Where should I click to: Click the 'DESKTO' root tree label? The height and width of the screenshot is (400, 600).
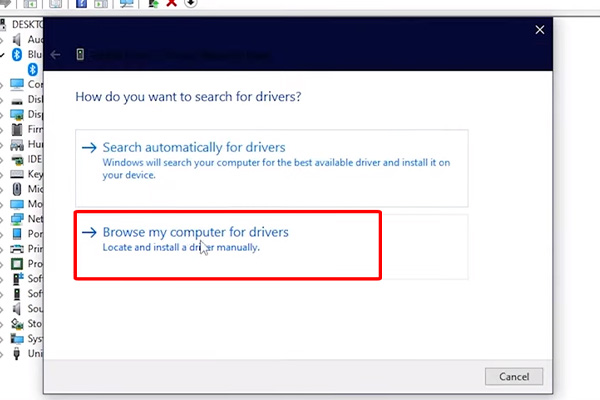point(28,24)
